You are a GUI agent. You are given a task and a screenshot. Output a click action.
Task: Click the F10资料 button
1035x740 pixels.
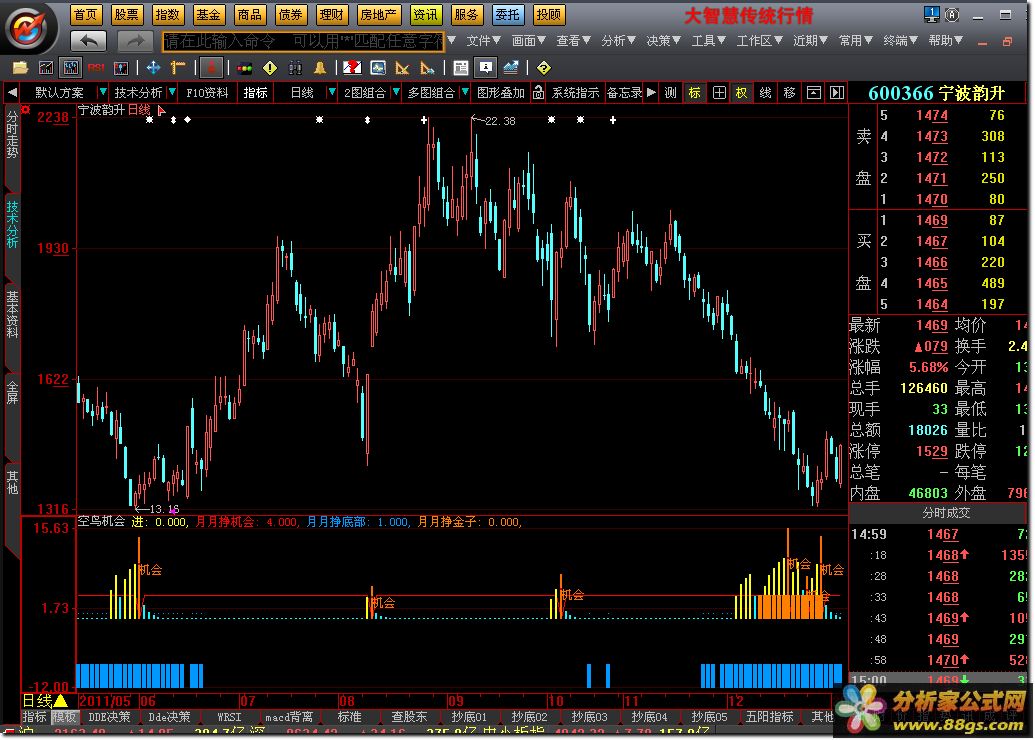[x=207, y=92]
